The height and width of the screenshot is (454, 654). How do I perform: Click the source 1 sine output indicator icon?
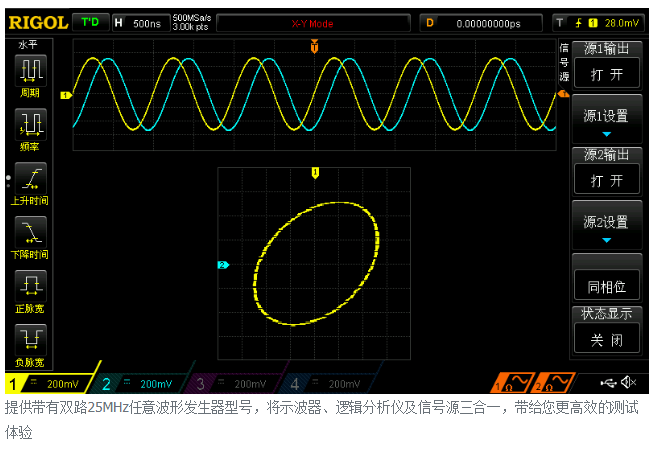[x=513, y=383]
